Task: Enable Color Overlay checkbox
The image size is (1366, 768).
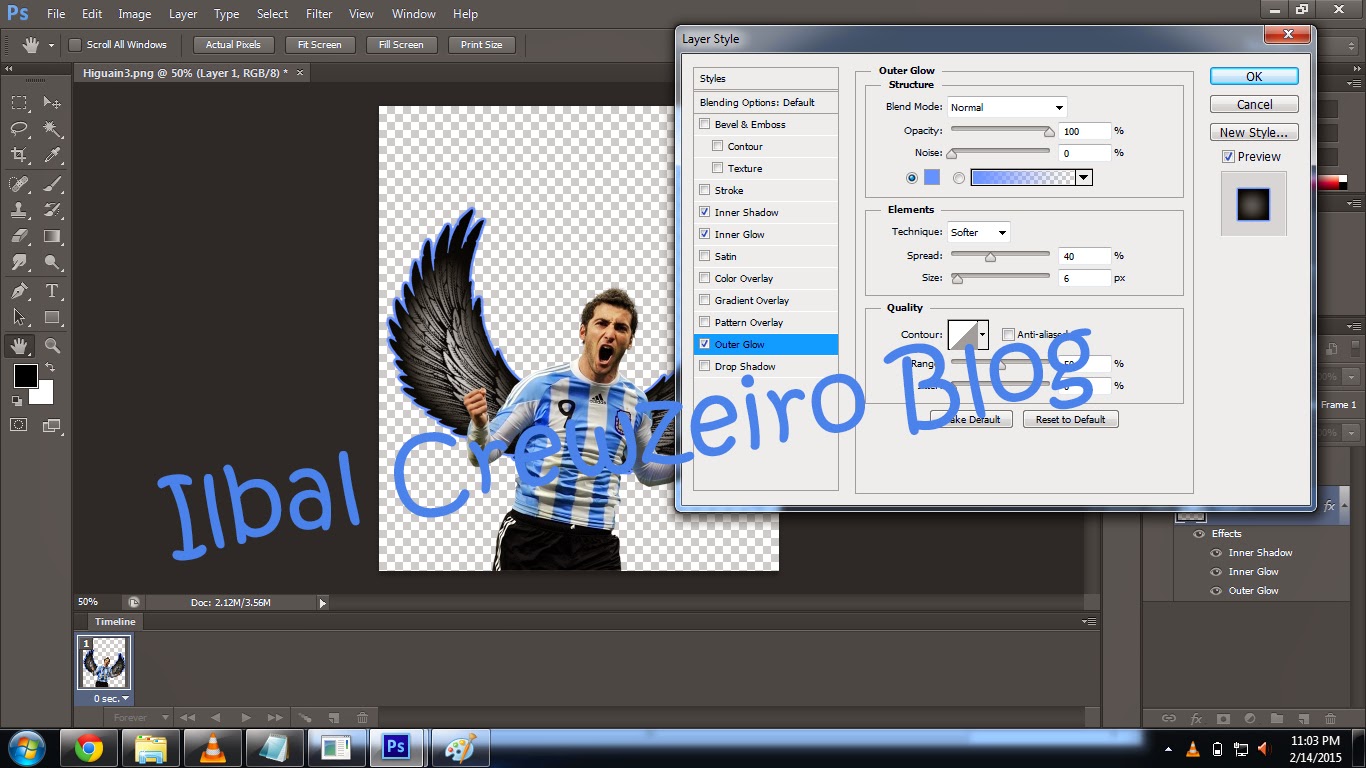Action: (x=705, y=278)
